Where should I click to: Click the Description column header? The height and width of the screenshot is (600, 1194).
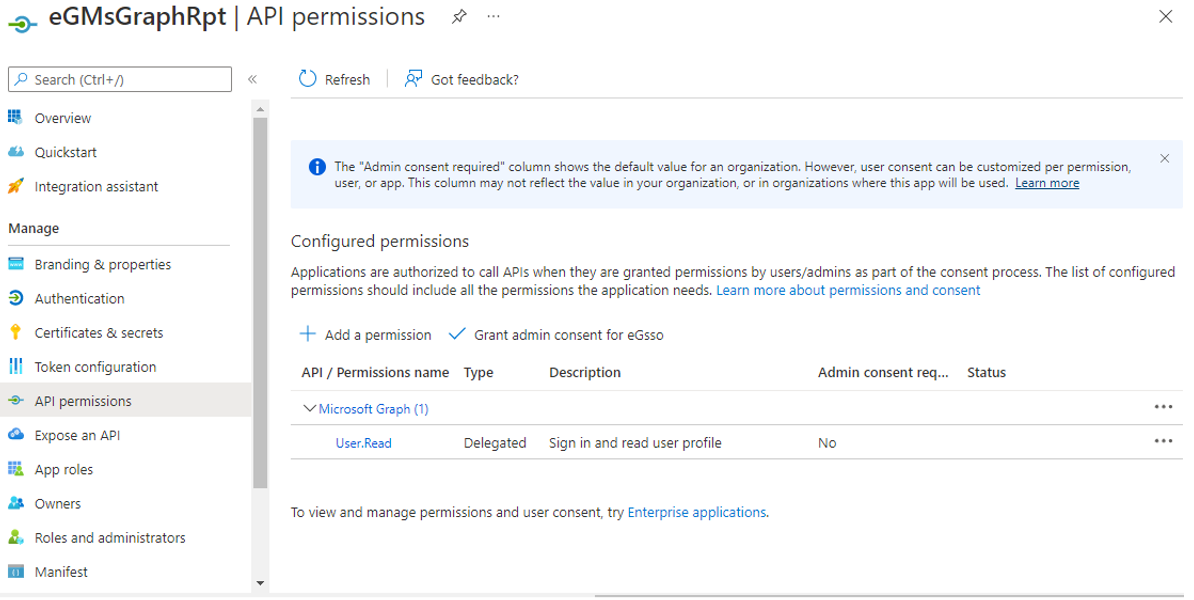[585, 372]
